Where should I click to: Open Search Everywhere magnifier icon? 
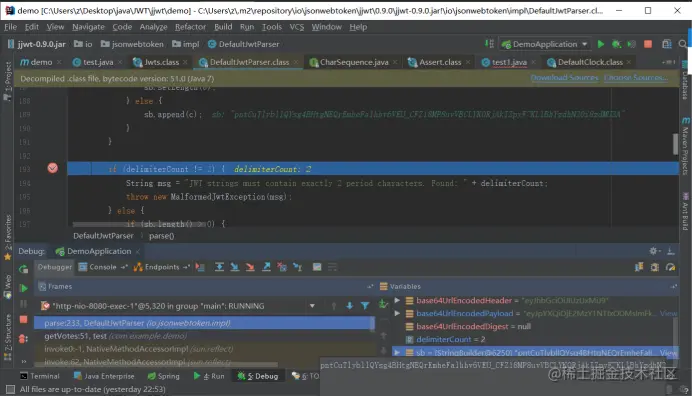click(x=682, y=44)
